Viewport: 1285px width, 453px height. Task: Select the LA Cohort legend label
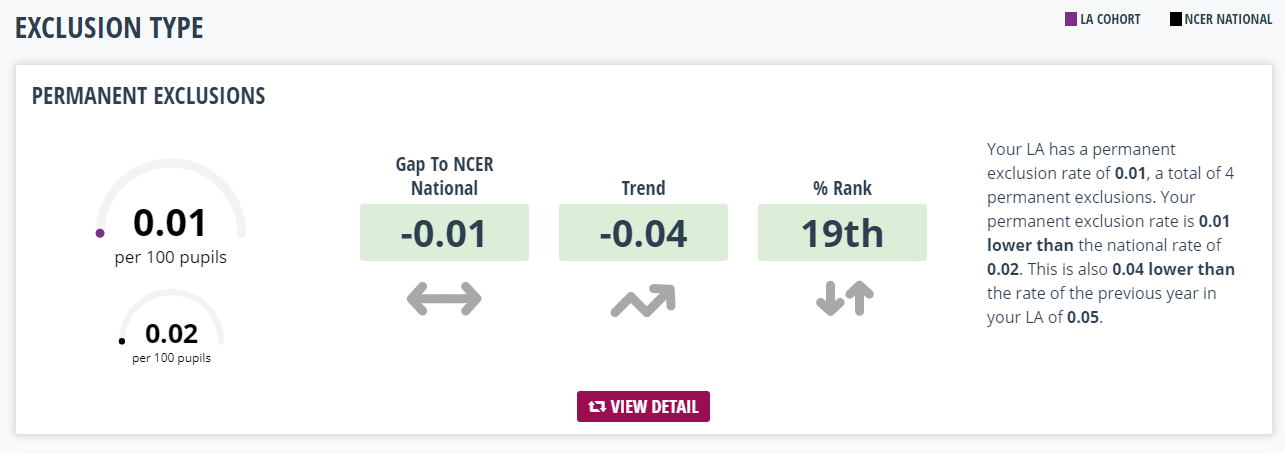(1110, 19)
